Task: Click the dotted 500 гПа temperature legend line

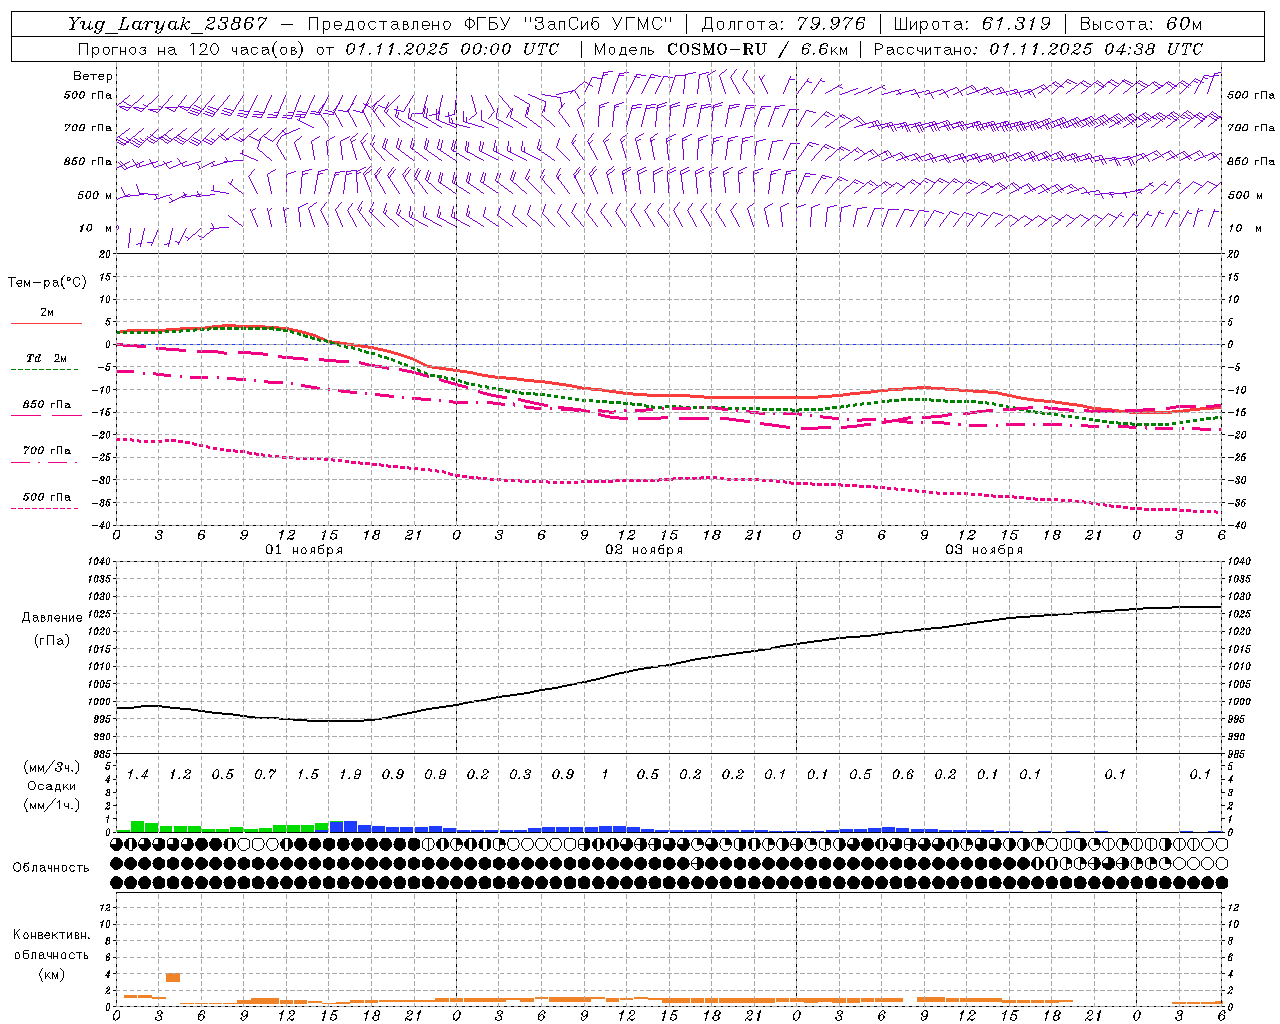Action: coord(44,508)
